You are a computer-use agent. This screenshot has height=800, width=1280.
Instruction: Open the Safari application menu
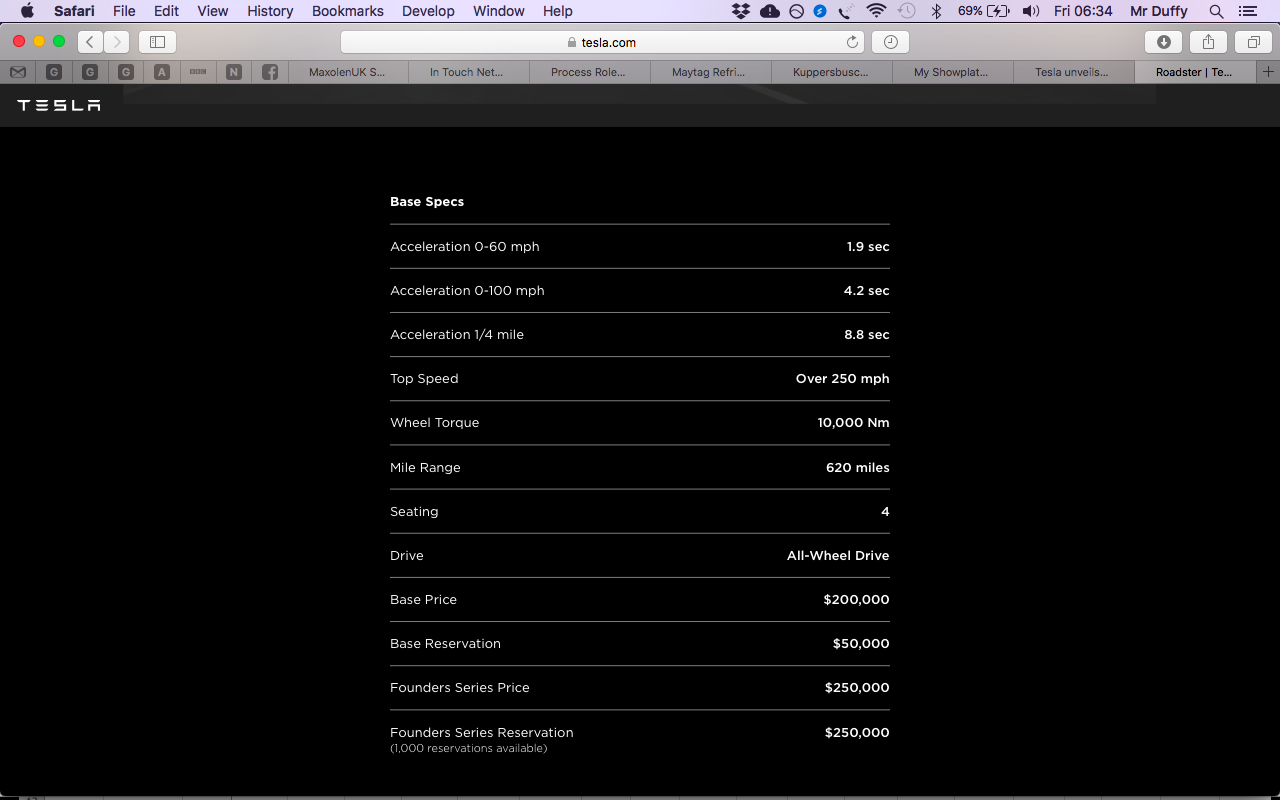point(74,11)
